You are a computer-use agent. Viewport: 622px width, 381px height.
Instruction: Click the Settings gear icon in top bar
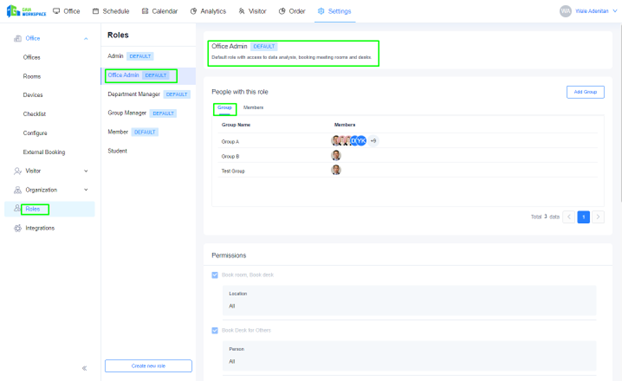[x=321, y=11]
